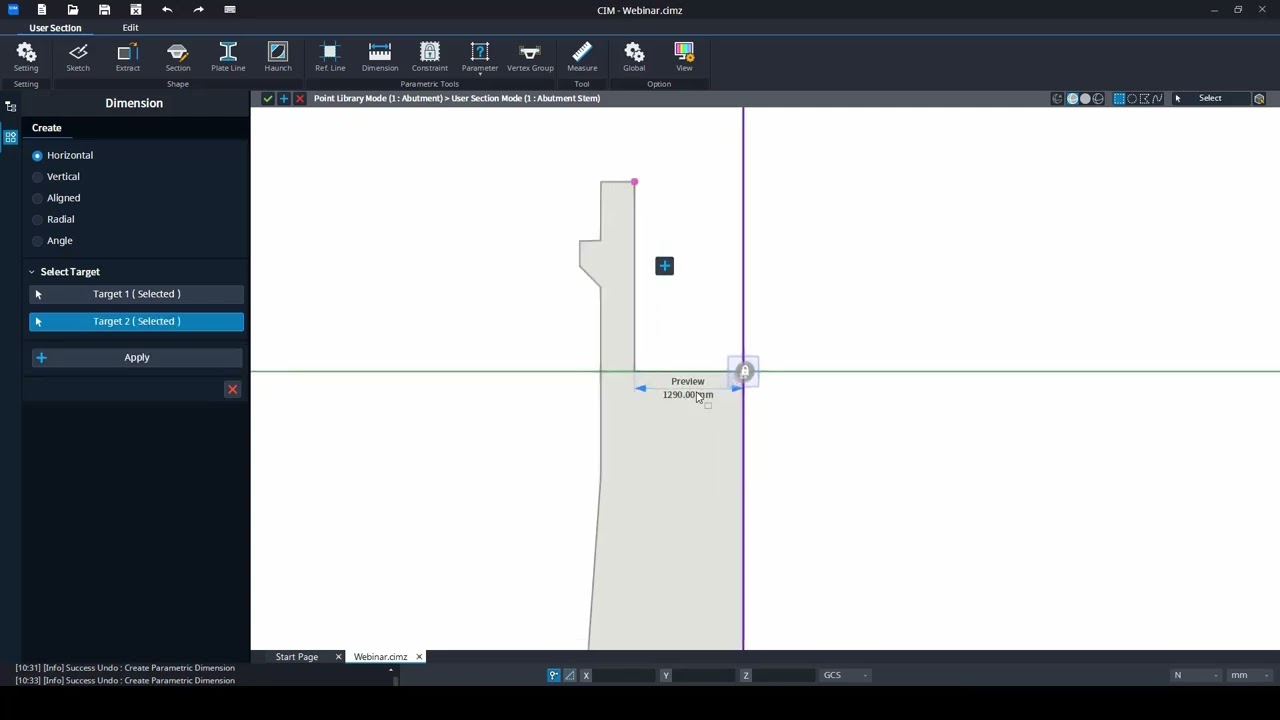Click the Apply button
Image resolution: width=1280 pixels, height=720 pixels.
click(x=137, y=357)
